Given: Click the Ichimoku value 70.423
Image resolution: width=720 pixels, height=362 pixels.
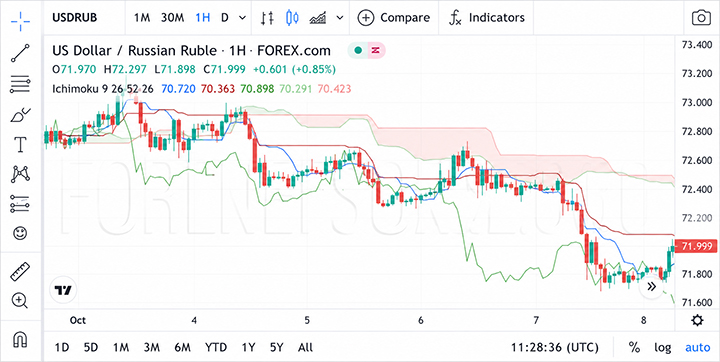Looking at the screenshot, I should click(x=334, y=89).
